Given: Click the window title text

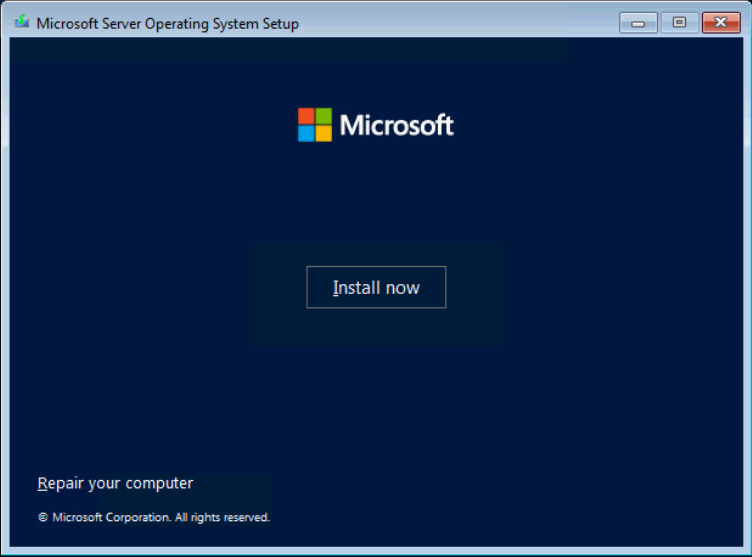Looking at the screenshot, I should tap(167, 23).
